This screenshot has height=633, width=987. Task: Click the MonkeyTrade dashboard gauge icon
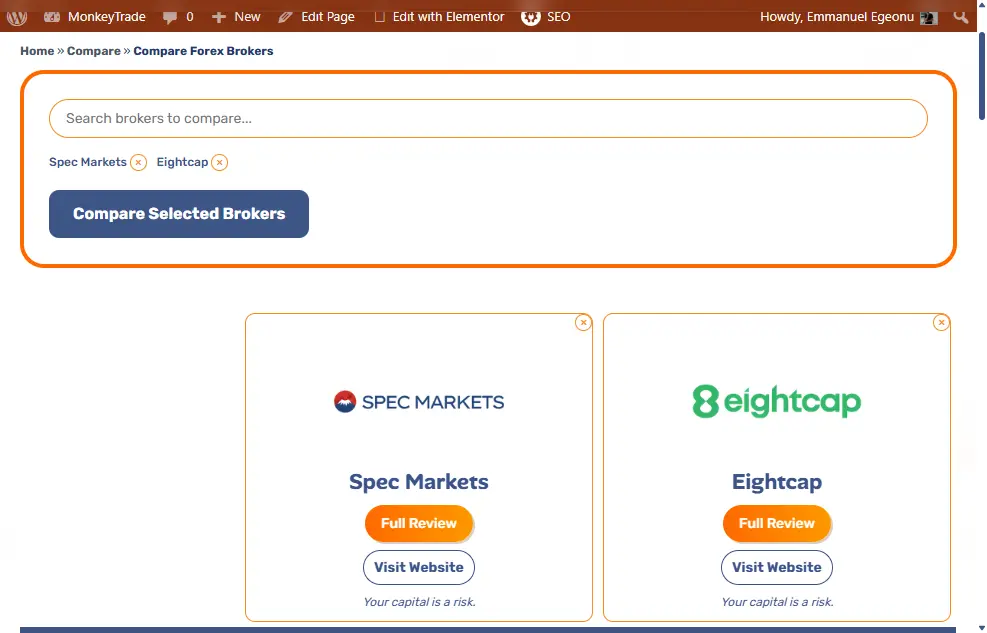coord(52,18)
